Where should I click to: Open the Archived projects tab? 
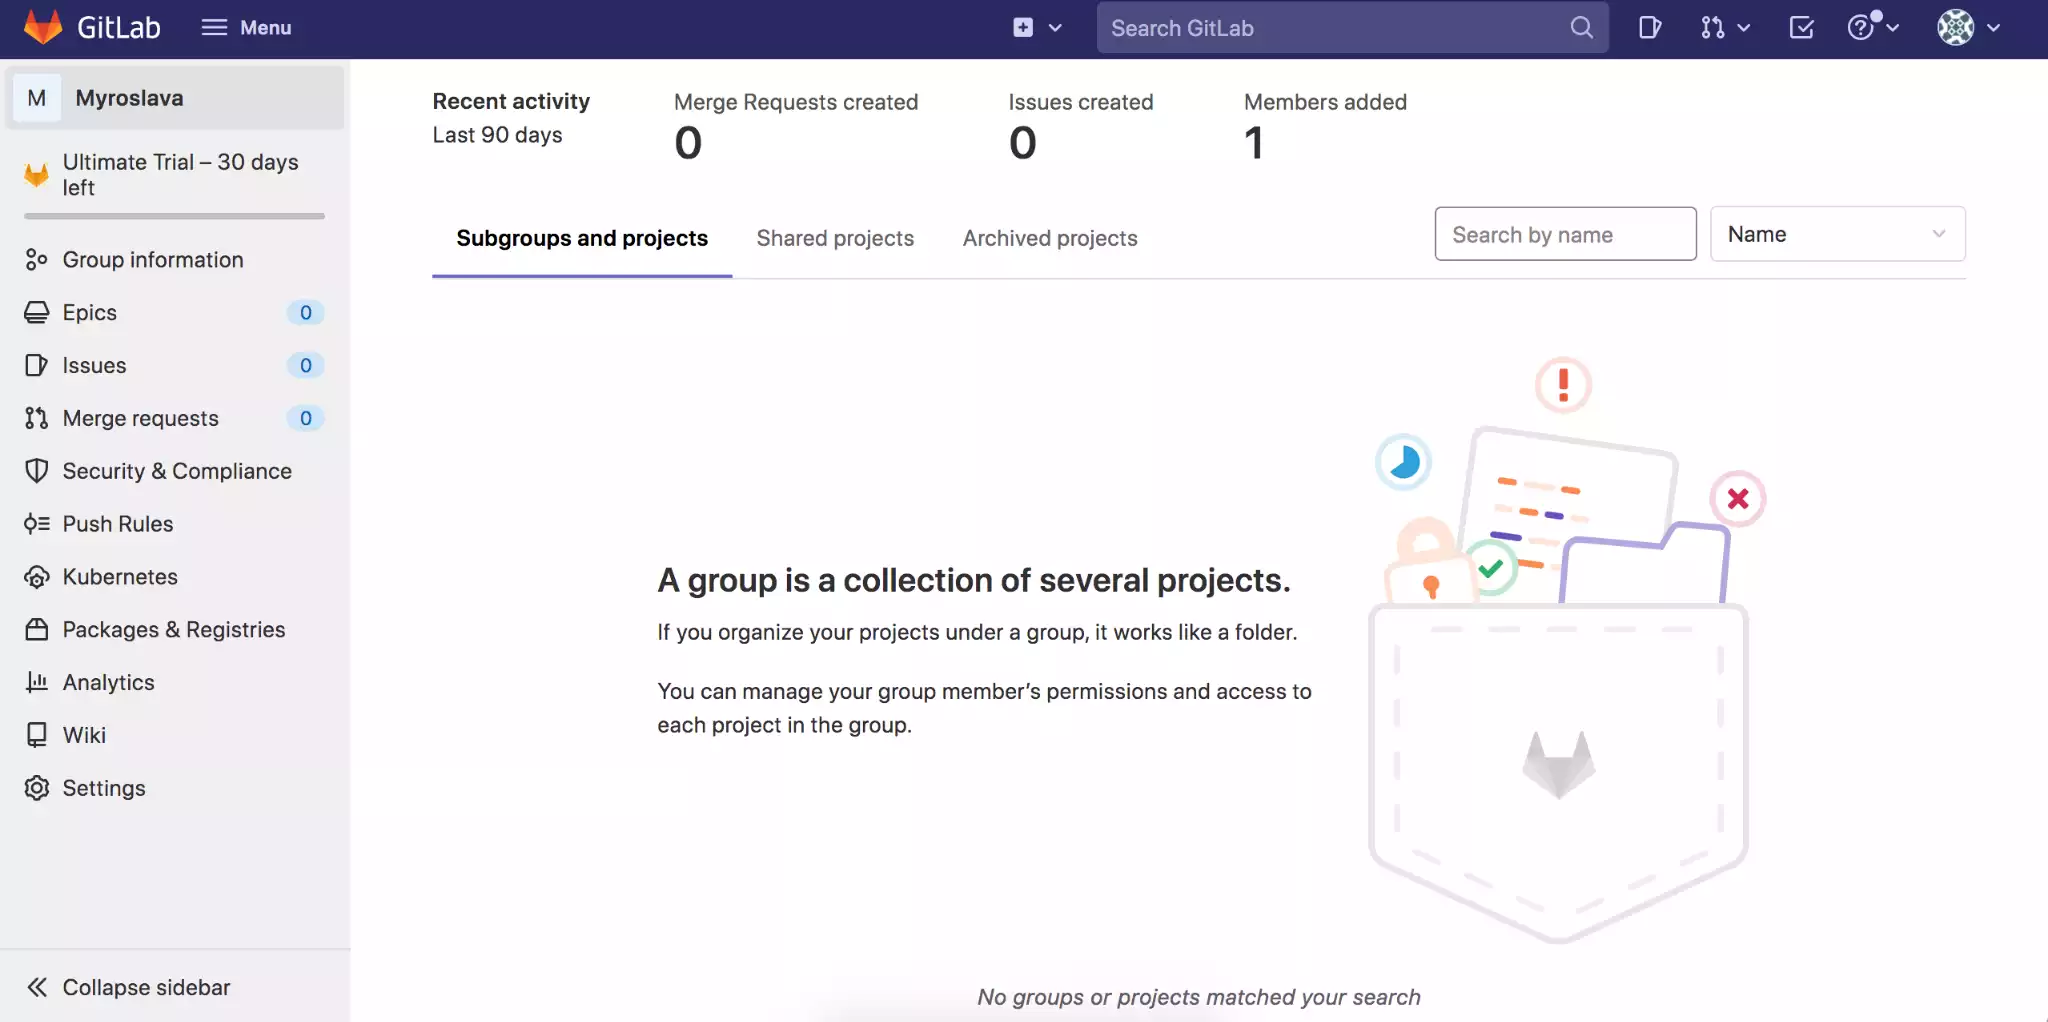pos(1050,238)
